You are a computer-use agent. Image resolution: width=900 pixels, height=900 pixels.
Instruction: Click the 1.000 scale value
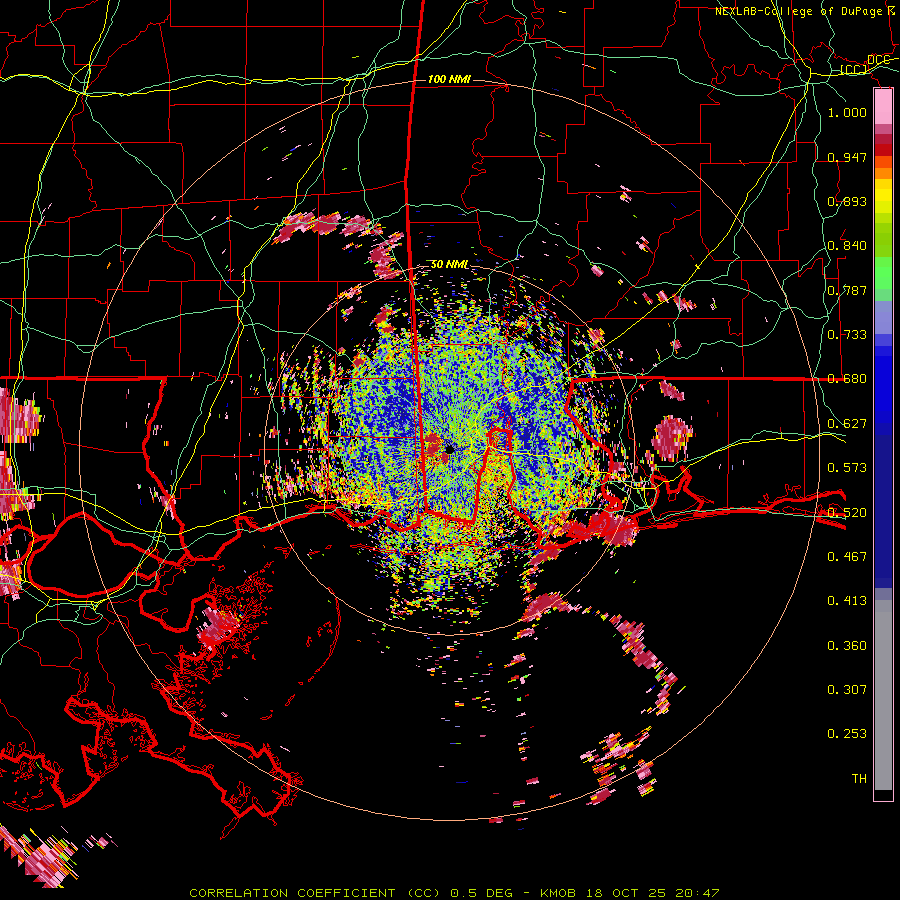click(x=847, y=112)
